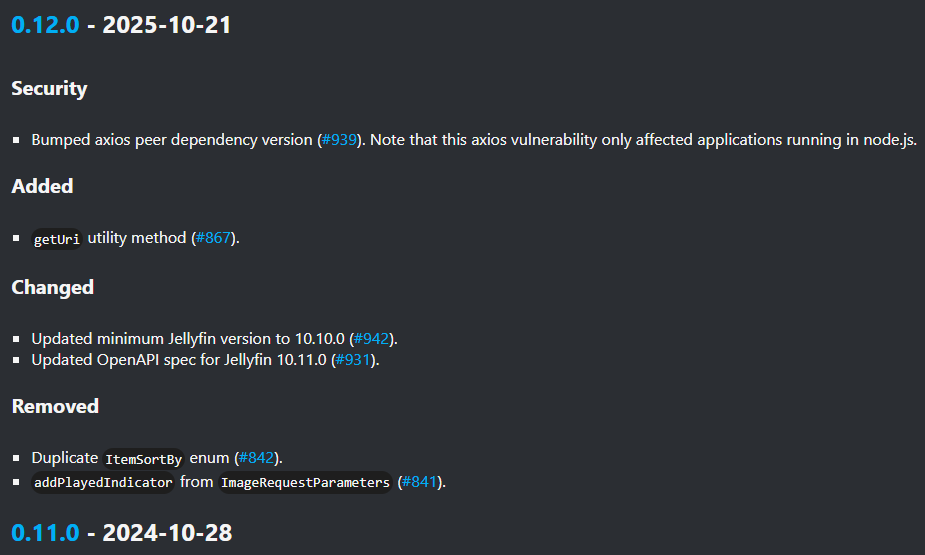This screenshot has height=555, width=925.
Task: Click the axios peer dependency bullet text
Action: click(170, 140)
